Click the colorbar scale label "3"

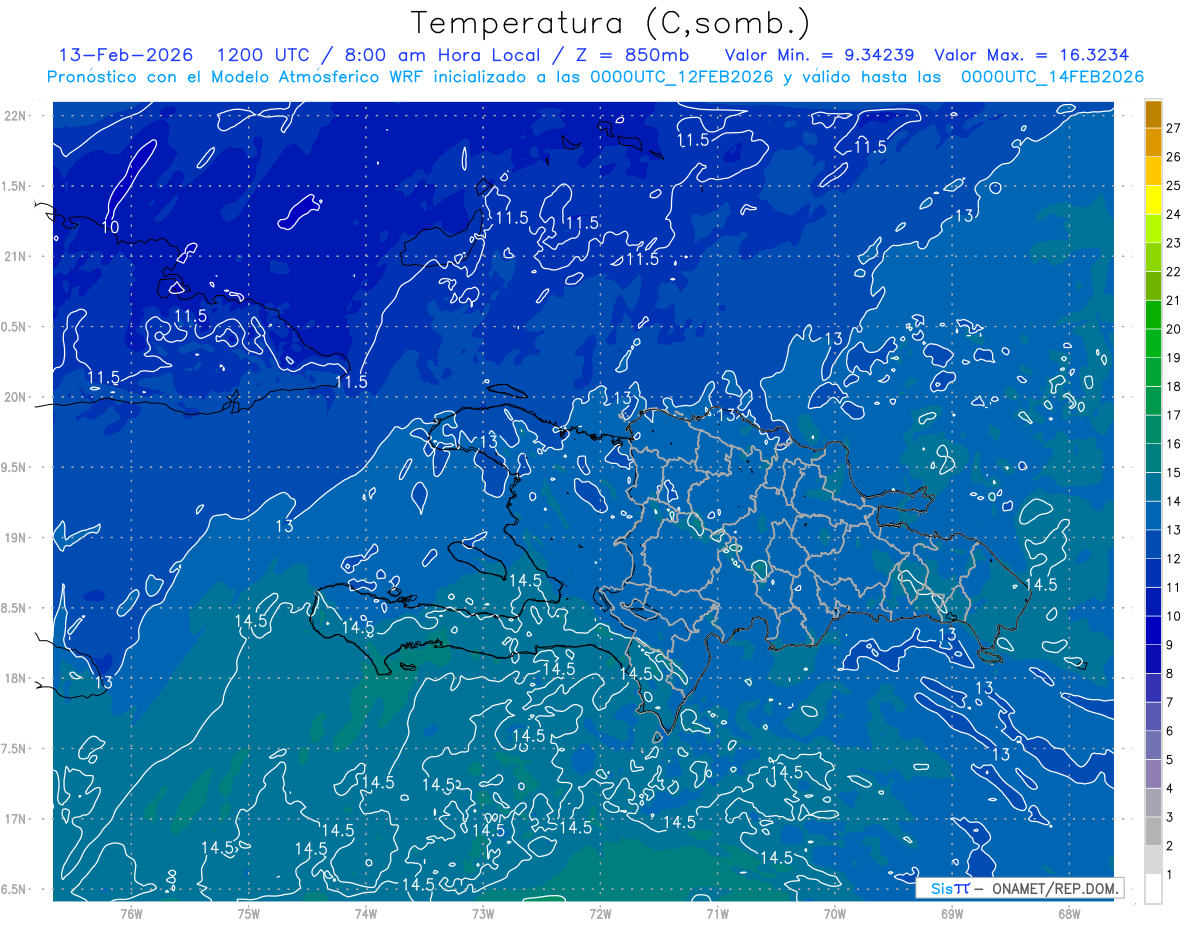(x=1170, y=817)
